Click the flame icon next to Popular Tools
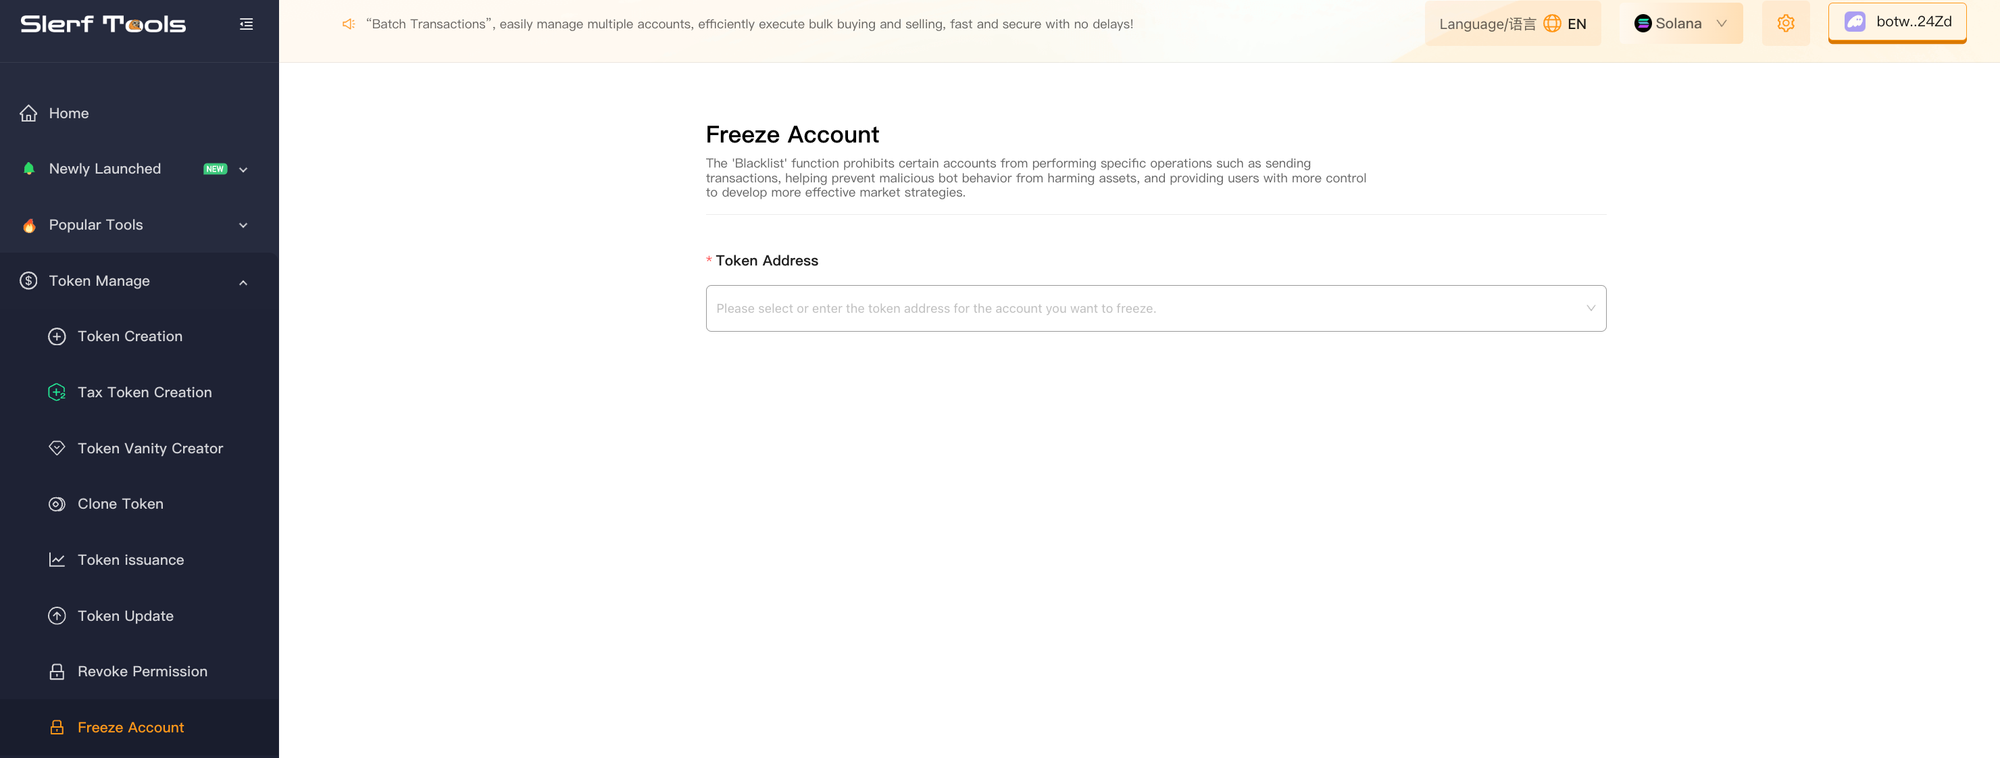The height and width of the screenshot is (758, 2000). [x=29, y=225]
